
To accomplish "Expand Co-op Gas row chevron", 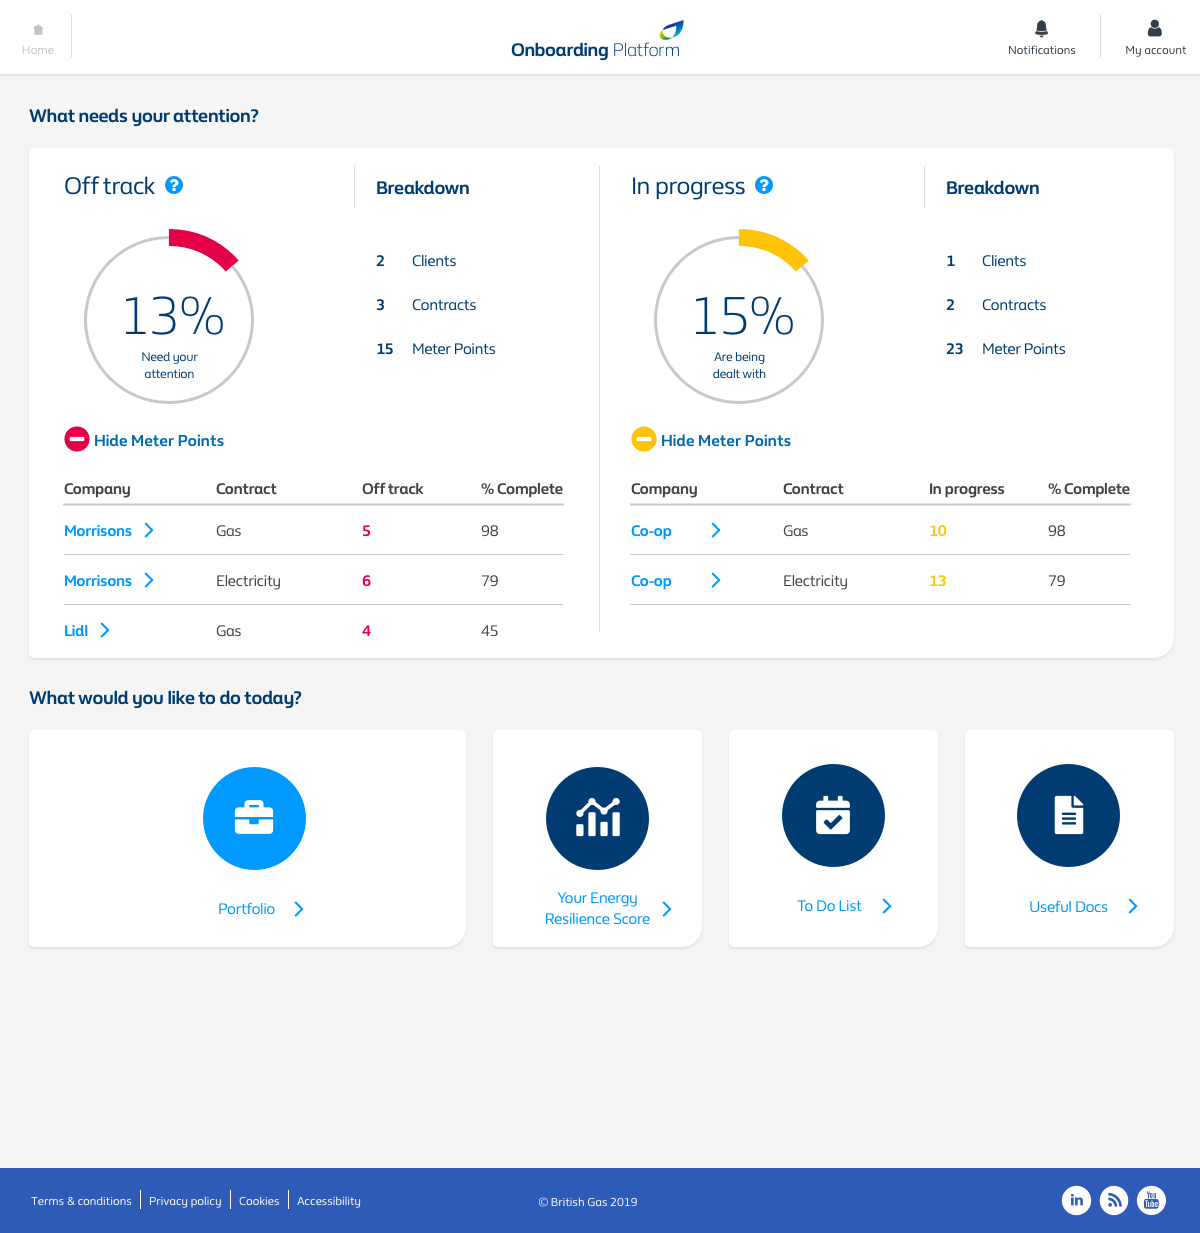I will point(716,530).
